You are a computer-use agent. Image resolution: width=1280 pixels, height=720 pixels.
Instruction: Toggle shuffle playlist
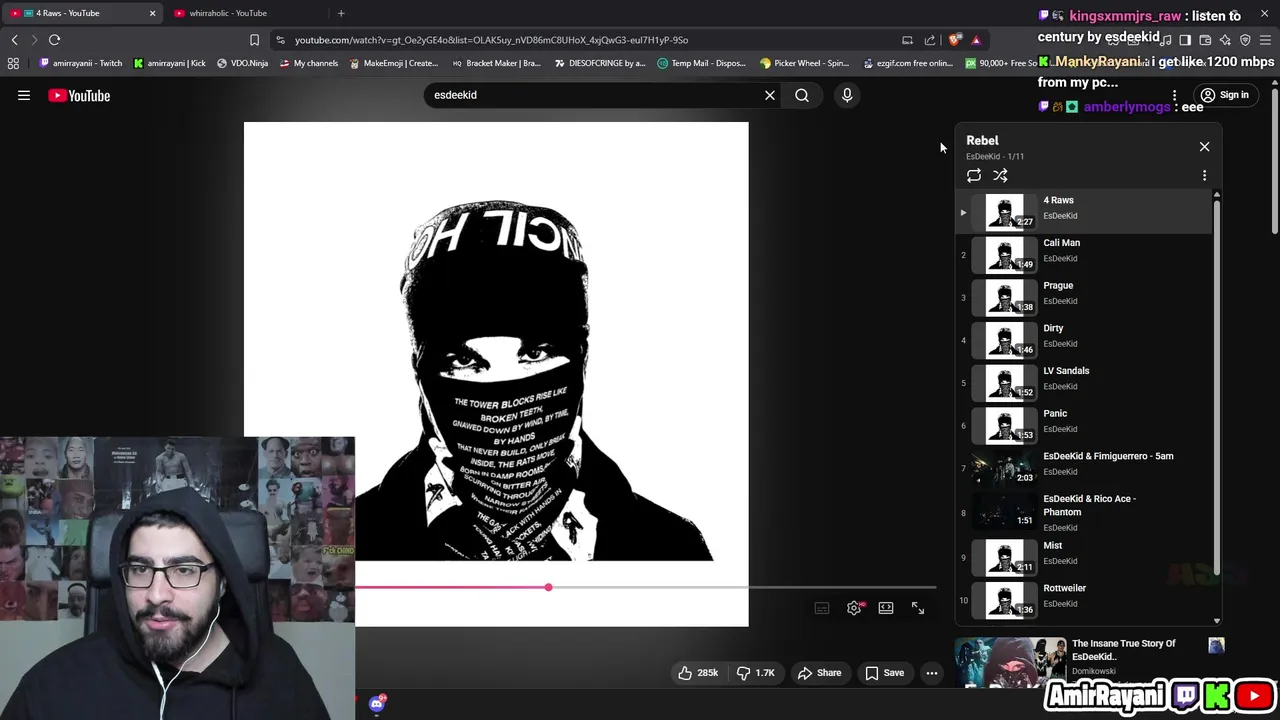[x=1000, y=175]
